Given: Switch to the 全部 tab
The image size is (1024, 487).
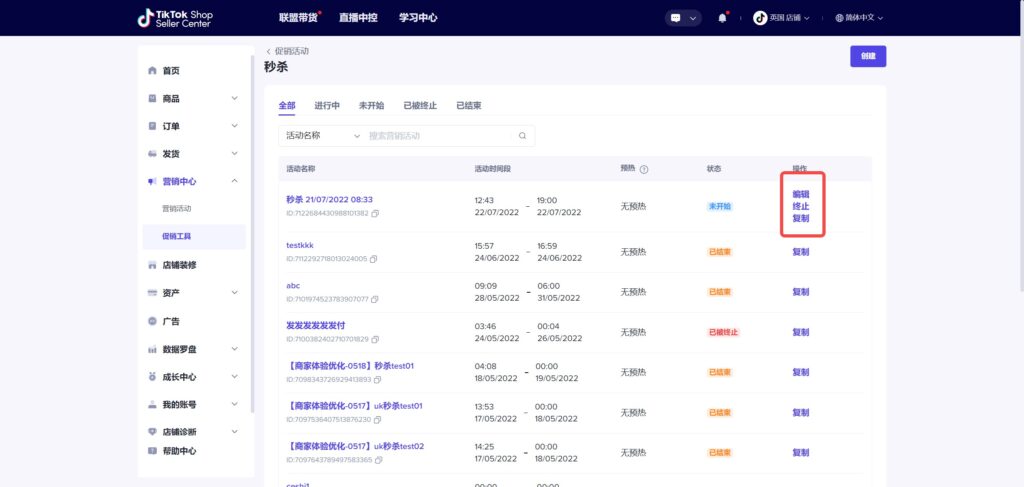Looking at the screenshot, I should (287, 106).
